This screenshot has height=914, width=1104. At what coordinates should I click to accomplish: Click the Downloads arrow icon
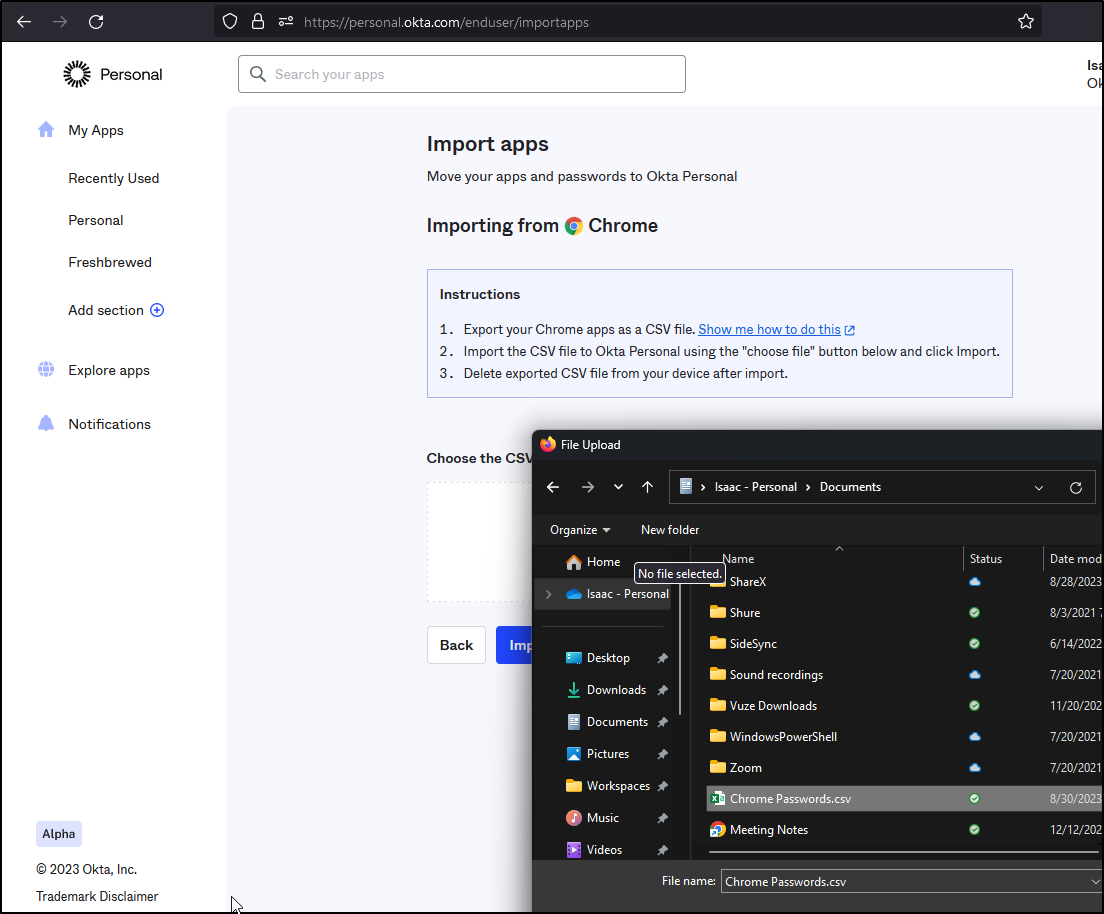(x=574, y=689)
